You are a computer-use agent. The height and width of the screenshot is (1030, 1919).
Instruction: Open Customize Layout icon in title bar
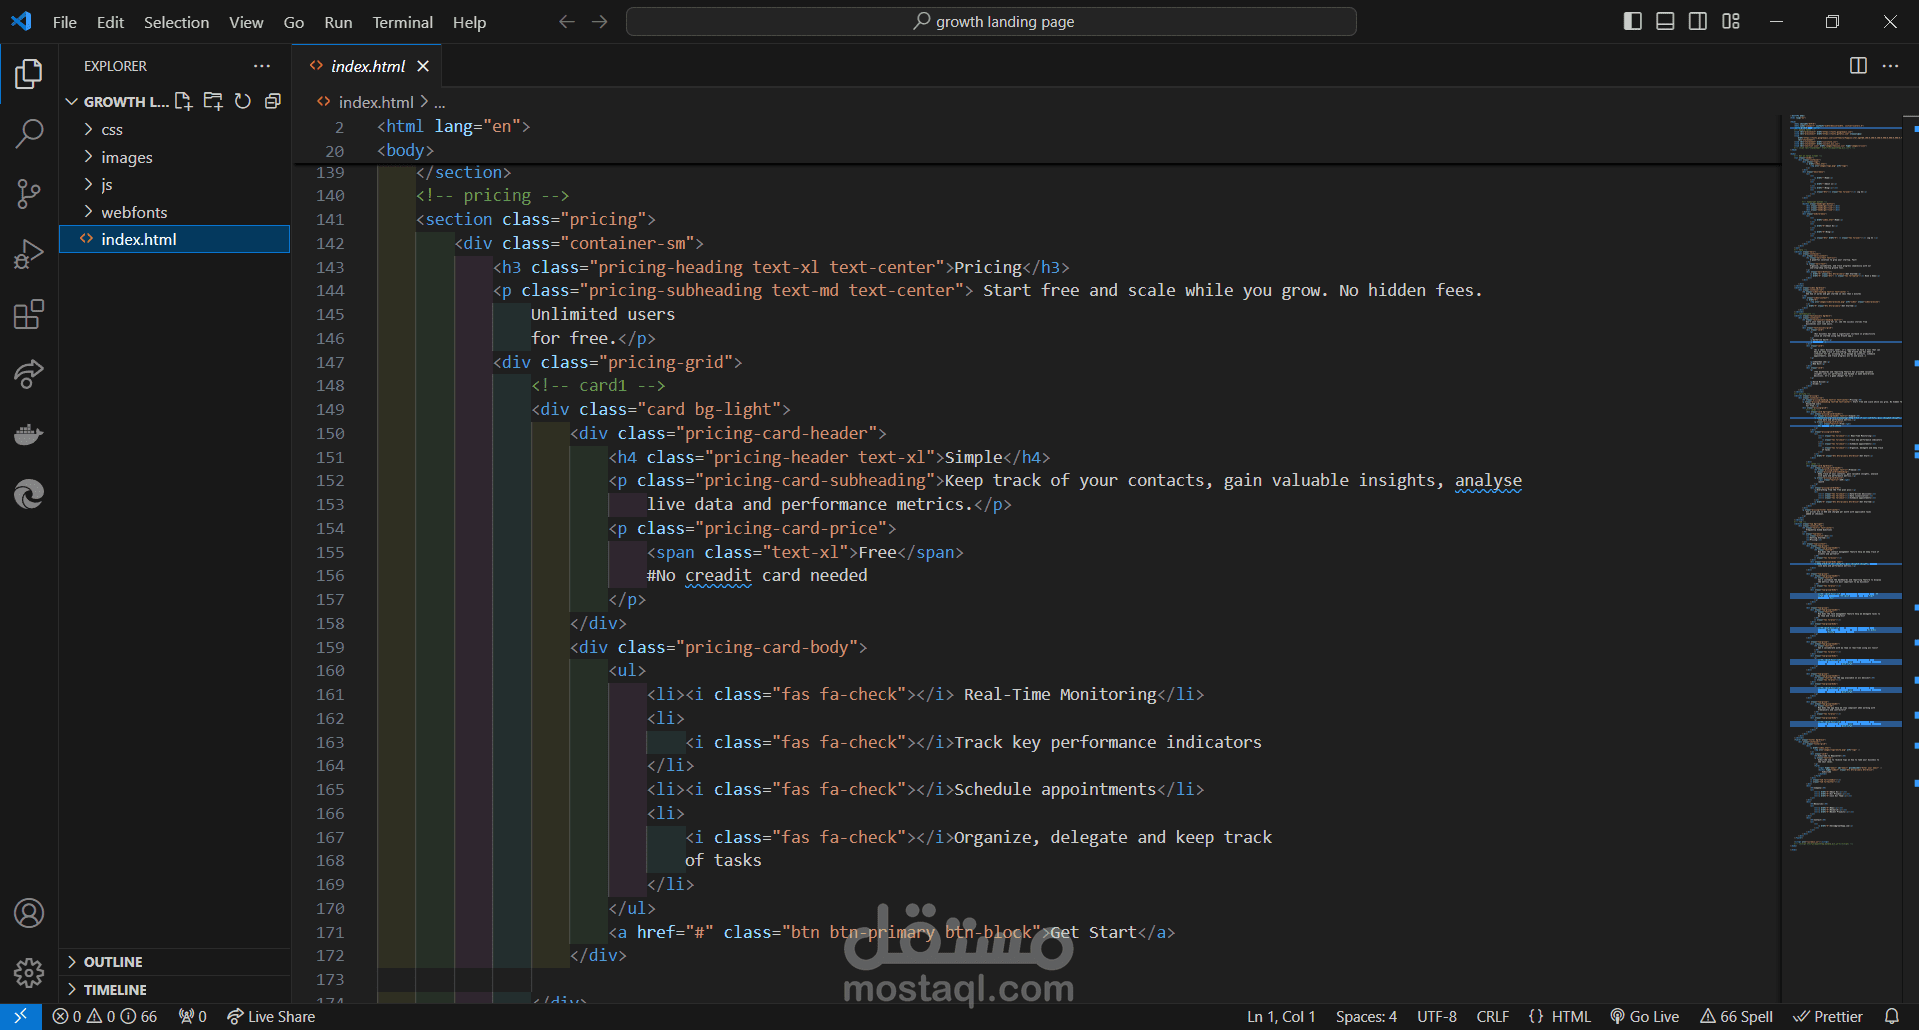click(1731, 21)
